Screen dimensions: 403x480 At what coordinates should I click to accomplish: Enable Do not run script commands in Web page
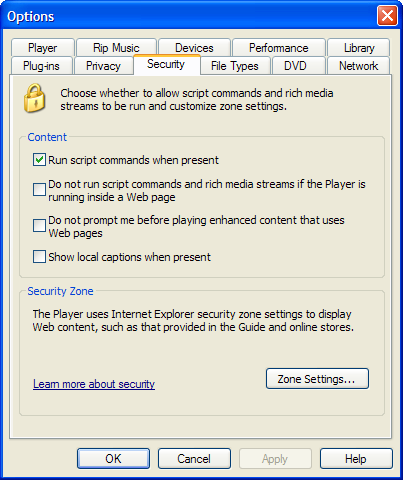point(39,190)
